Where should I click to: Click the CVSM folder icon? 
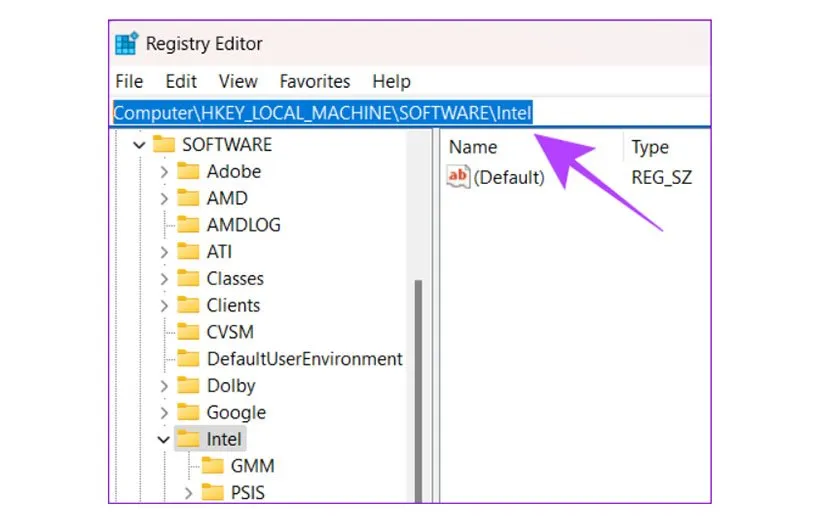pyautogui.click(x=189, y=332)
